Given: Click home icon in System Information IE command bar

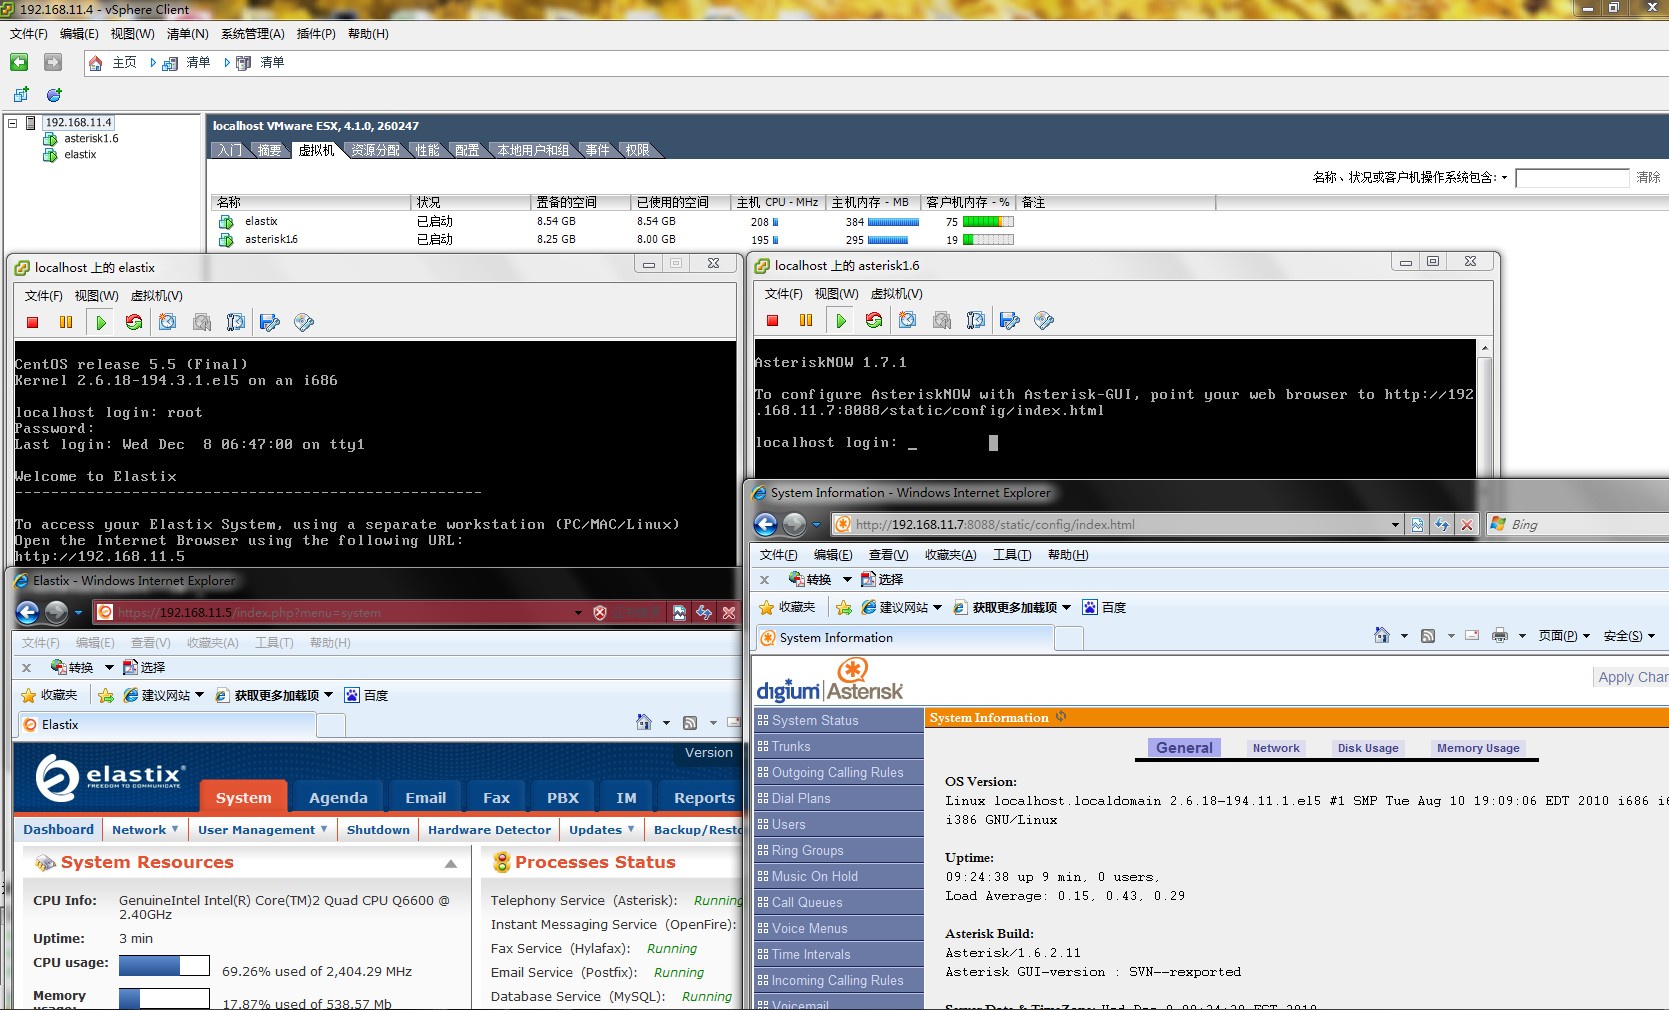Looking at the screenshot, I should (x=1382, y=635).
